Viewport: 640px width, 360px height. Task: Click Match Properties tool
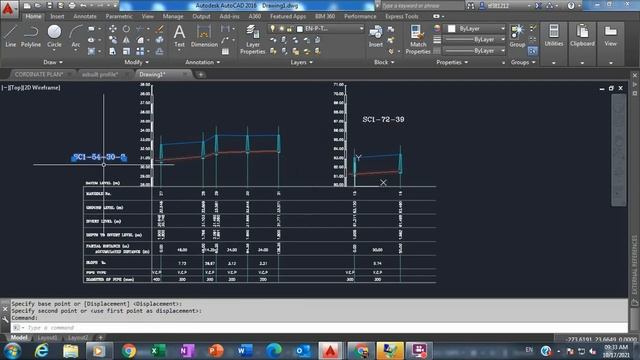pyautogui.click(x=418, y=40)
